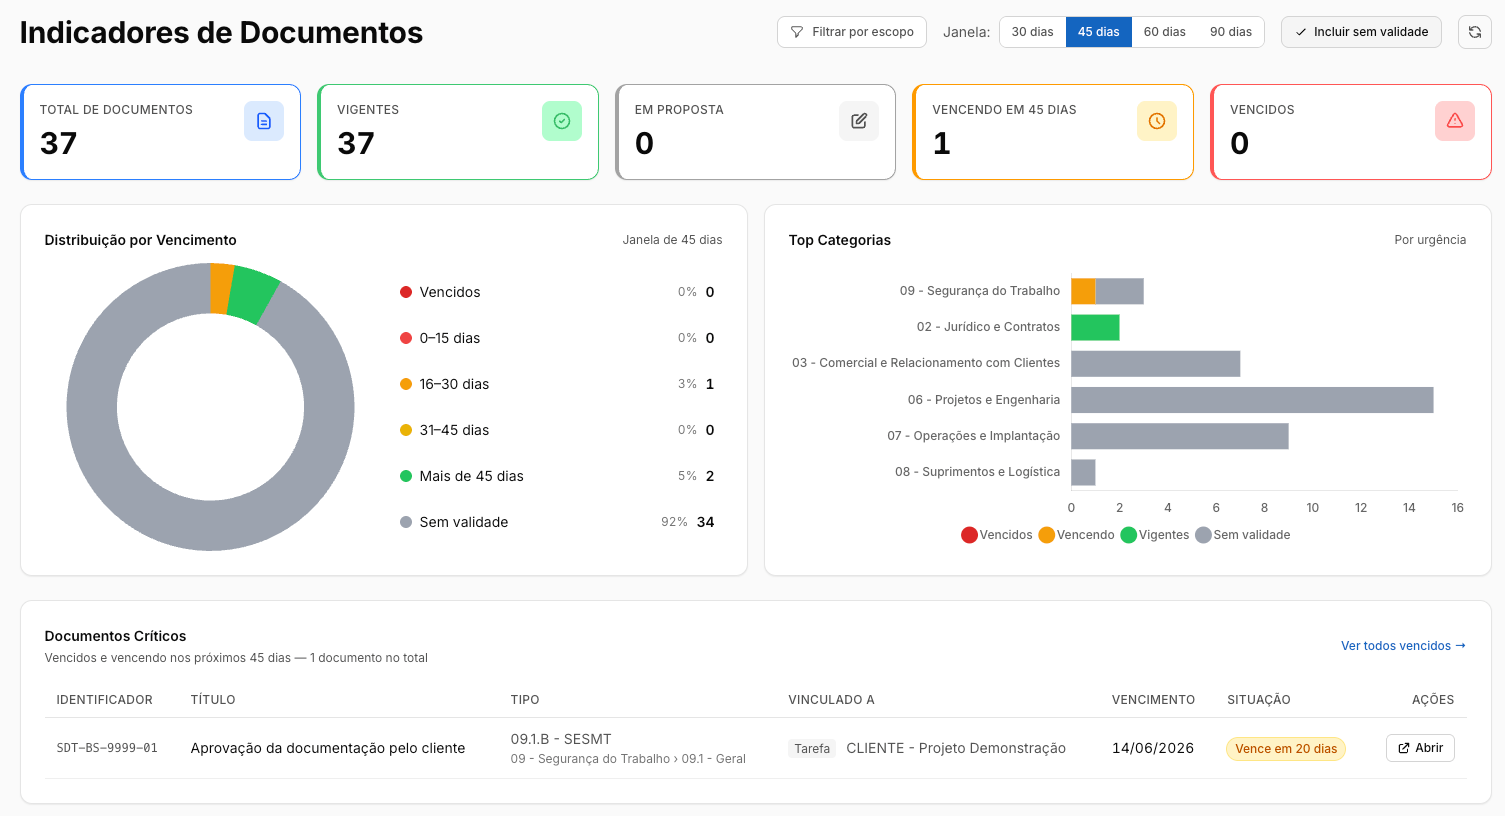1505x816 pixels.
Task: Open Ver todos vencidos link
Action: tap(1403, 646)
